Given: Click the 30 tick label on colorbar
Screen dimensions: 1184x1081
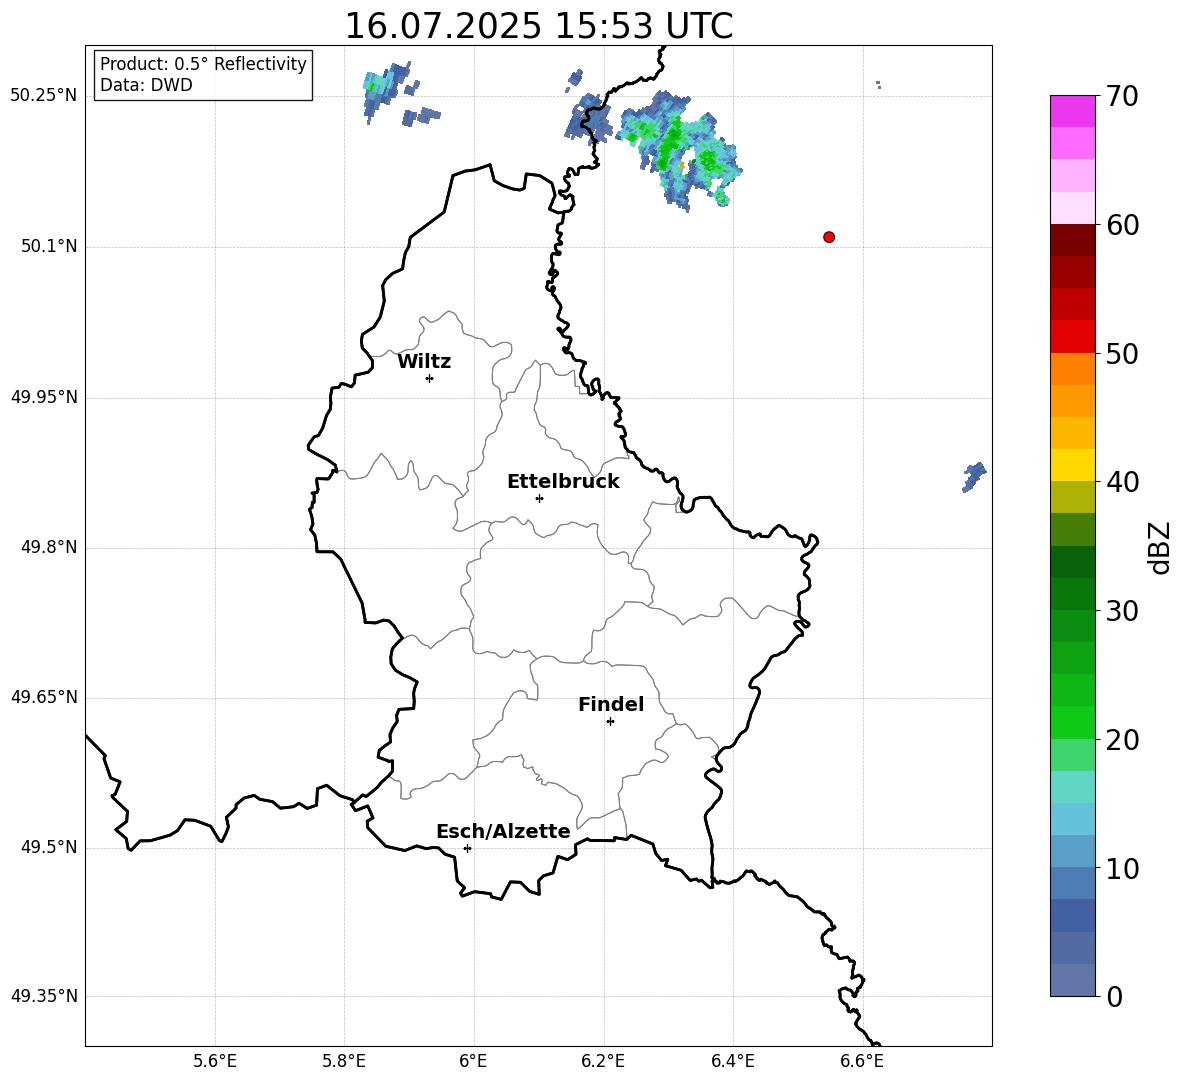Looking at the screenshot, I should click(1122, 611).
